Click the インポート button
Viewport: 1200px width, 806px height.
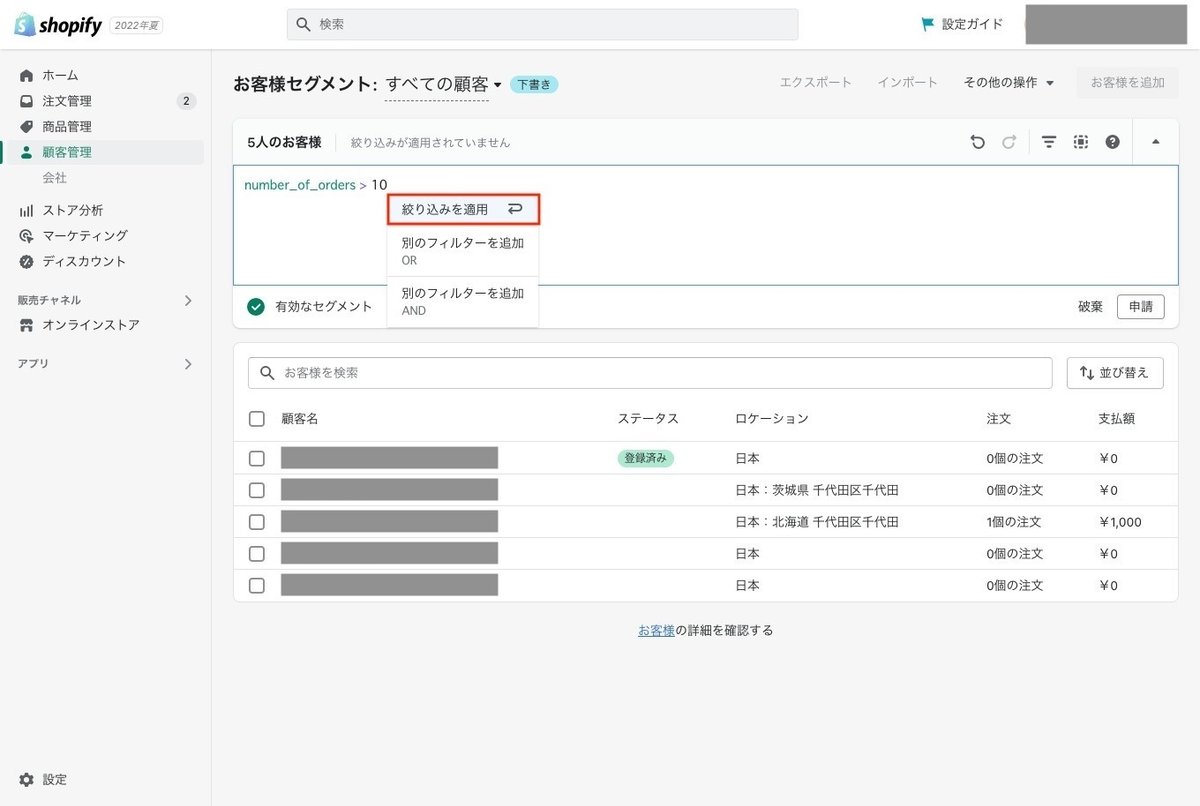pyautogui.click(x=908, y=83)
